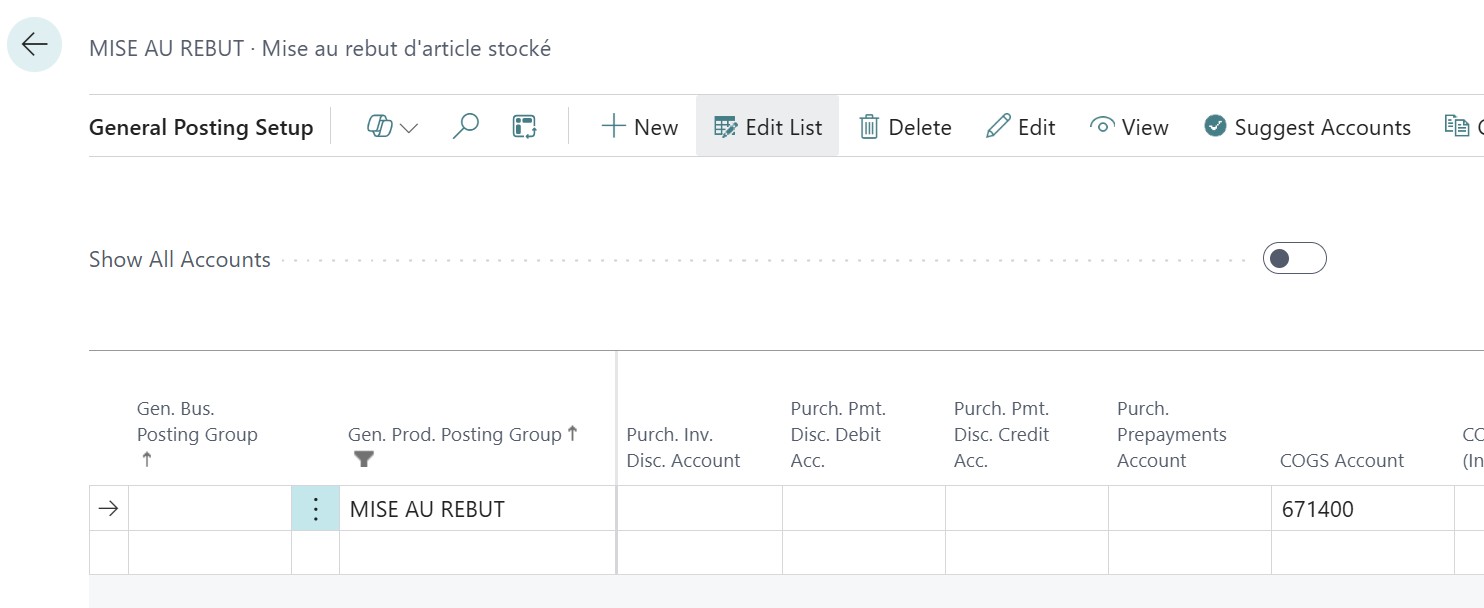Image resolution: width=1484 pixels, height=608 pixels.
Task: Click the Edit pencil icon
Action: click(997, 126)
